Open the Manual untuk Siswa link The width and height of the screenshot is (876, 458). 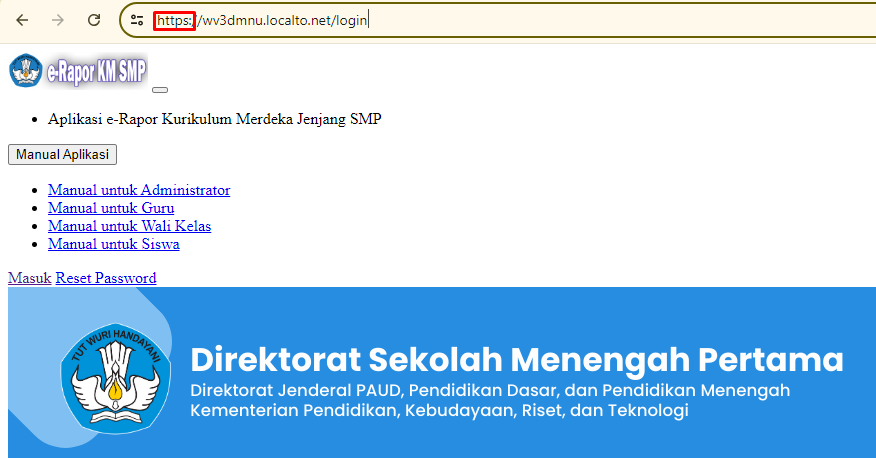click(x=114, y=244)
